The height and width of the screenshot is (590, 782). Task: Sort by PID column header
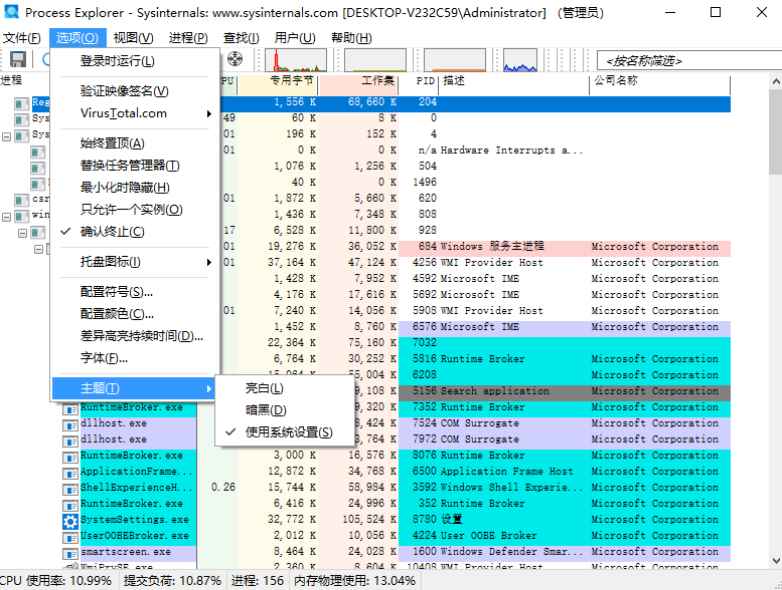tap(418, 83)
